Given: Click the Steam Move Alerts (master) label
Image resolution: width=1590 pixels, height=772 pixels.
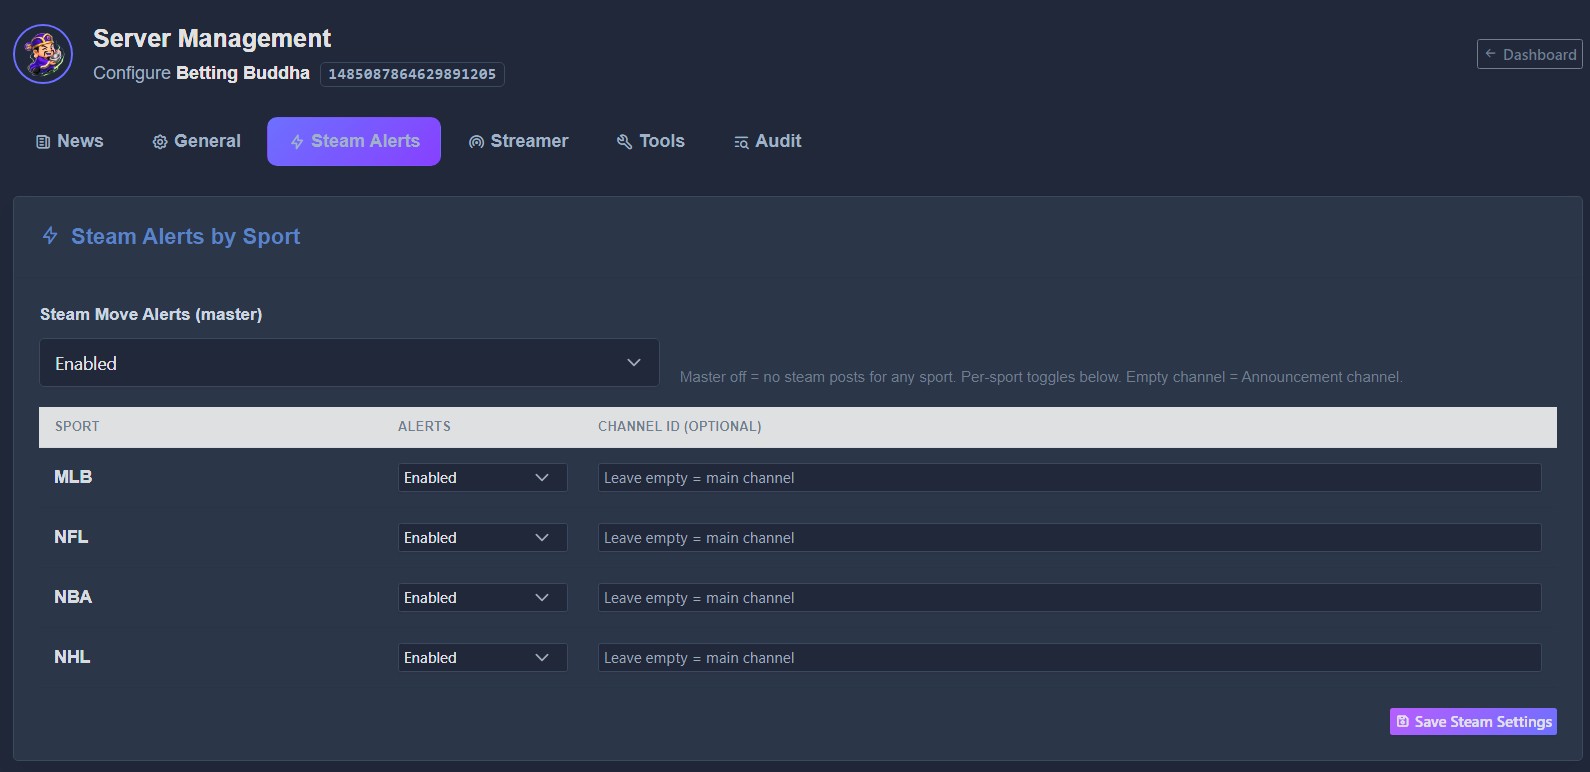Looking at the screenshot, I should [x=151, y=314].
